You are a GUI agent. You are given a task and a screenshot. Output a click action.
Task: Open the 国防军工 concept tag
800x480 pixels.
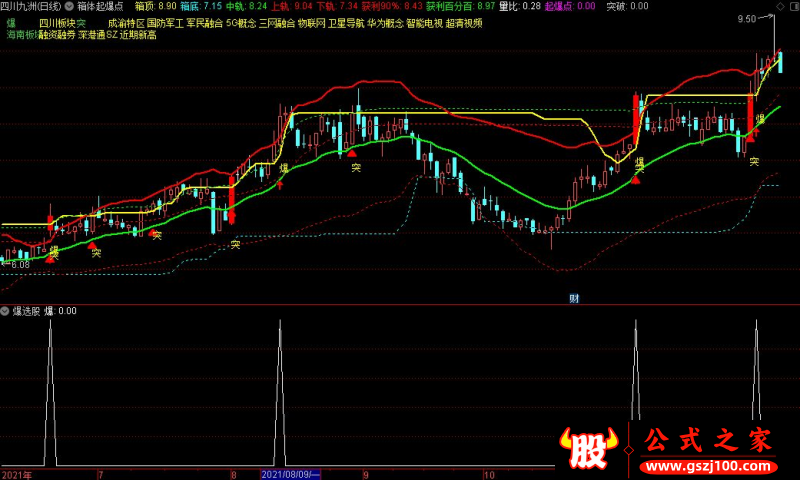tap(165, 23)
